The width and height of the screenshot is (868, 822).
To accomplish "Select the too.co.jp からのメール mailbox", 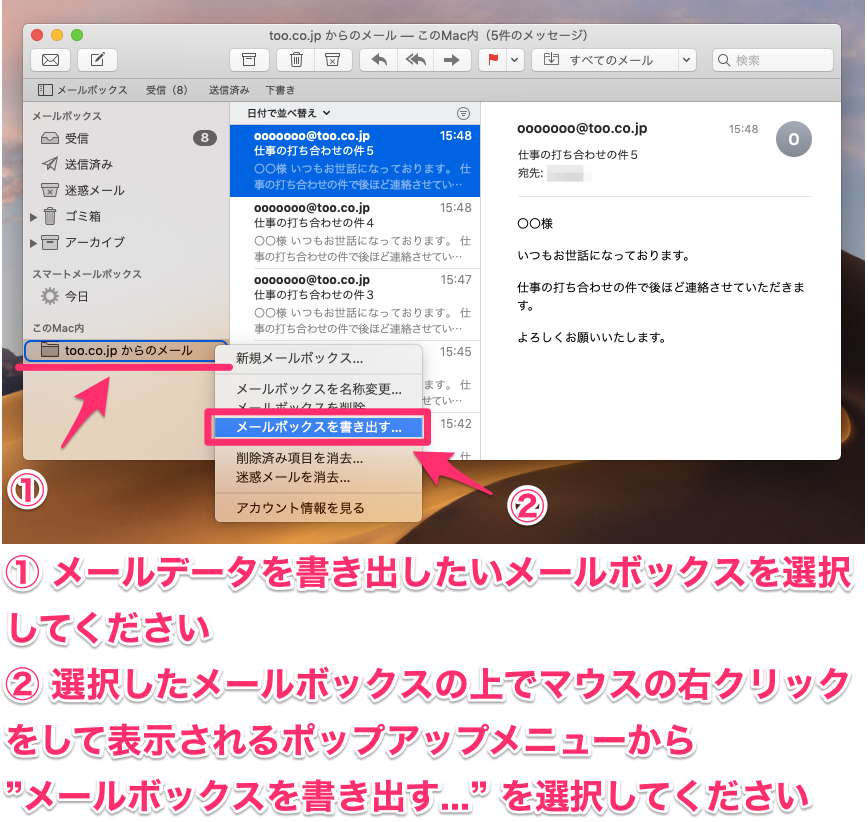I will [x=126, y=350].
